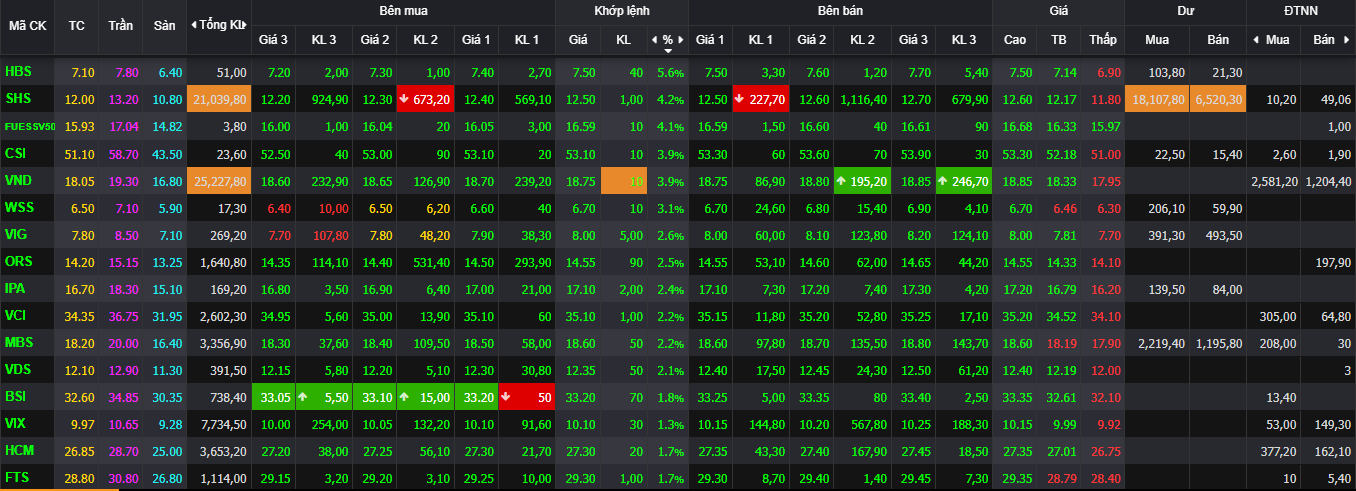Click MBS Dư Bán value 1,195,80
The height and width of the screenshot is (491, 1356).
[x=1220, y=343]
